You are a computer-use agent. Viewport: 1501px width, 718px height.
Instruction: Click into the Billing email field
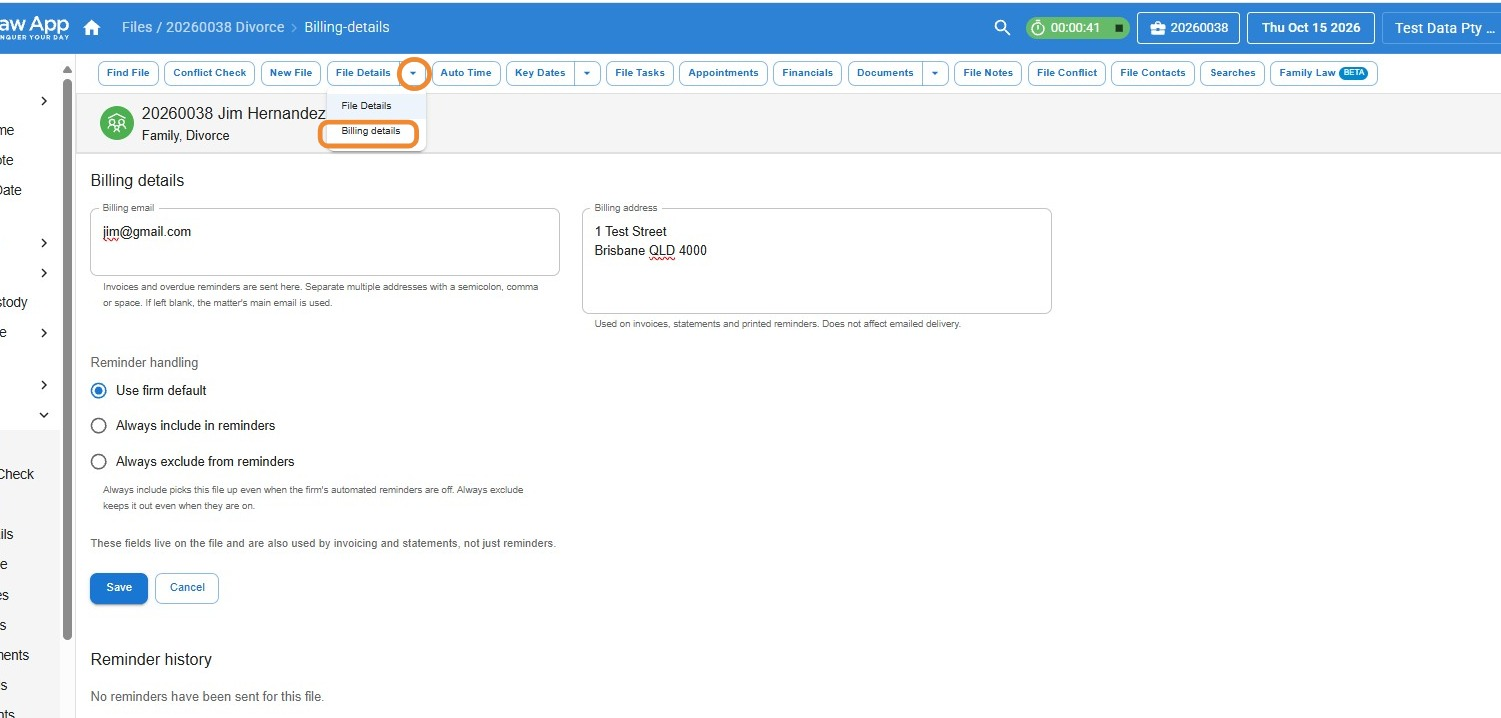pyautogui.click(x=325, y=242)
